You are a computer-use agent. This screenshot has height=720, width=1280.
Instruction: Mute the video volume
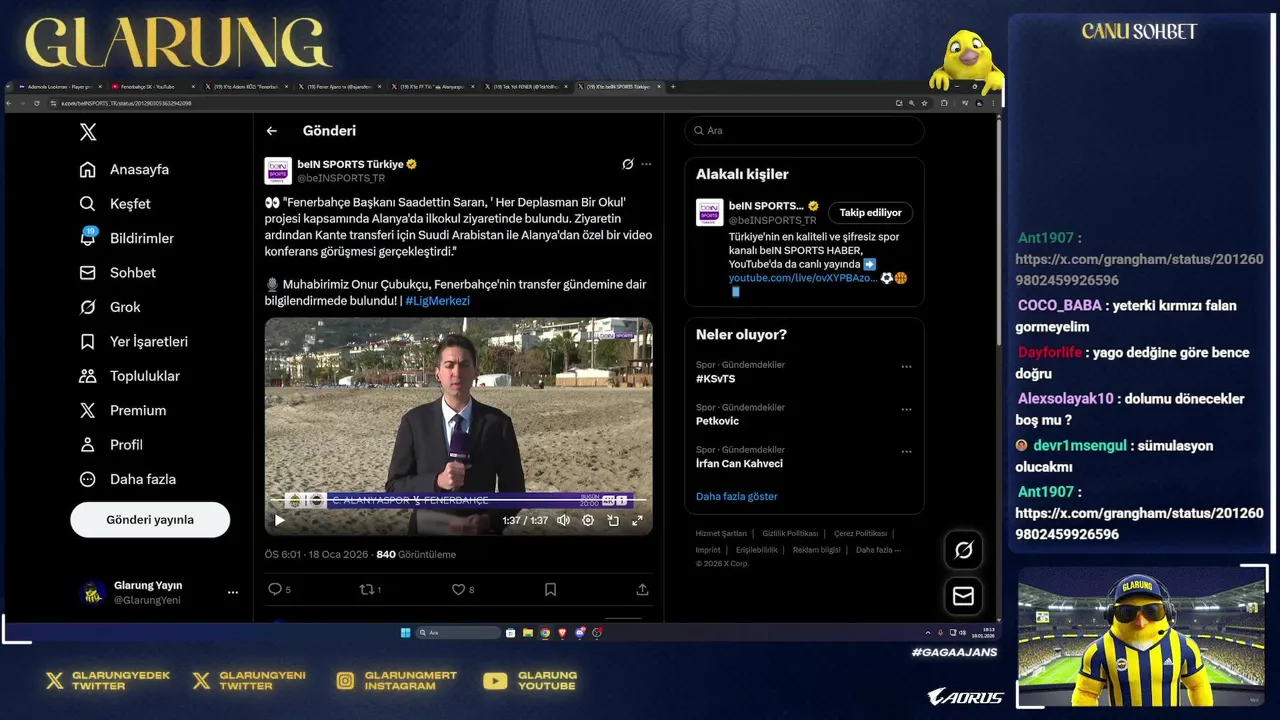(563, 520)
